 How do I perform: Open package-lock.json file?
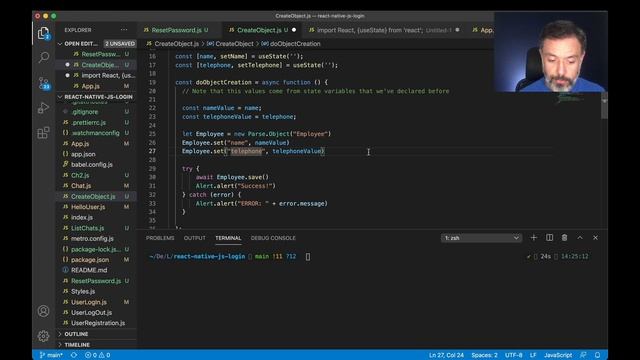96,249
